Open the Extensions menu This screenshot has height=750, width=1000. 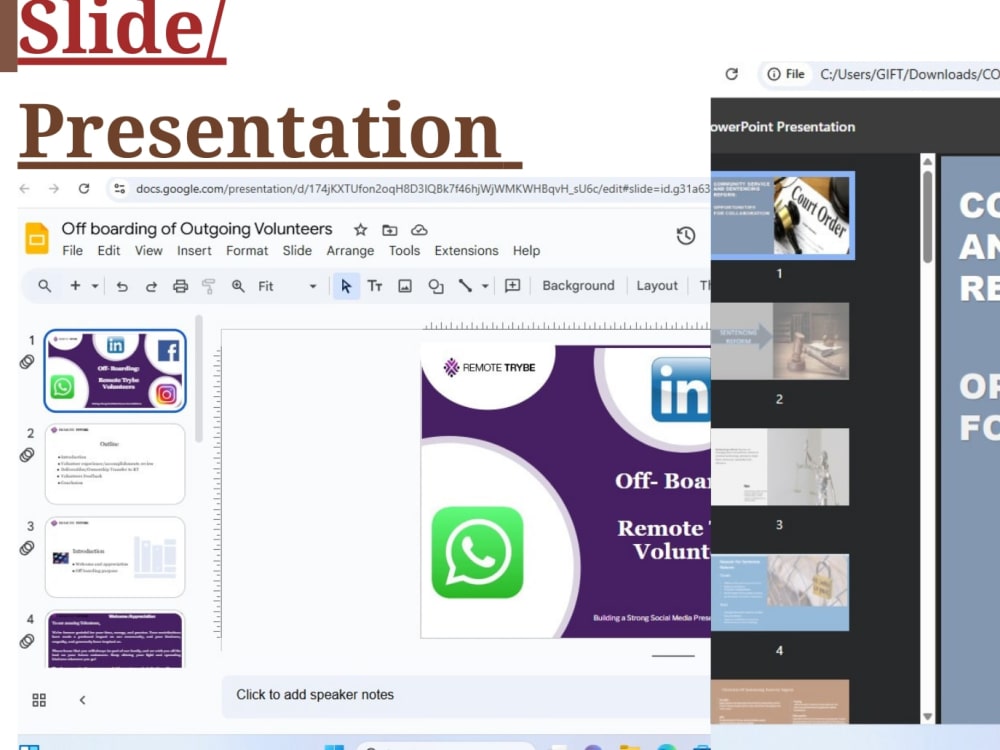pos(466,251)
